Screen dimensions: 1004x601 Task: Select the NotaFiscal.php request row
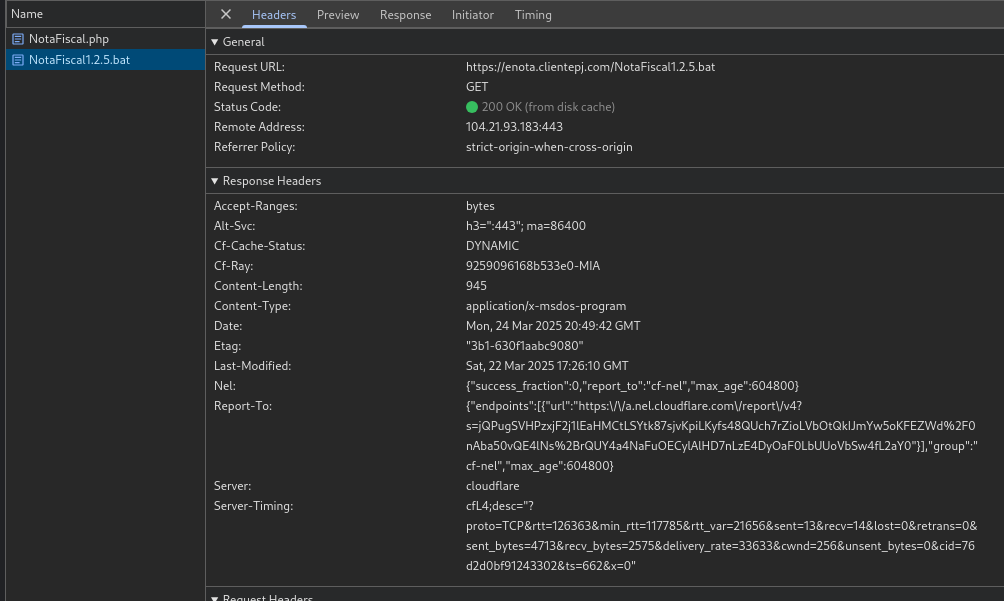coord(106,39)
